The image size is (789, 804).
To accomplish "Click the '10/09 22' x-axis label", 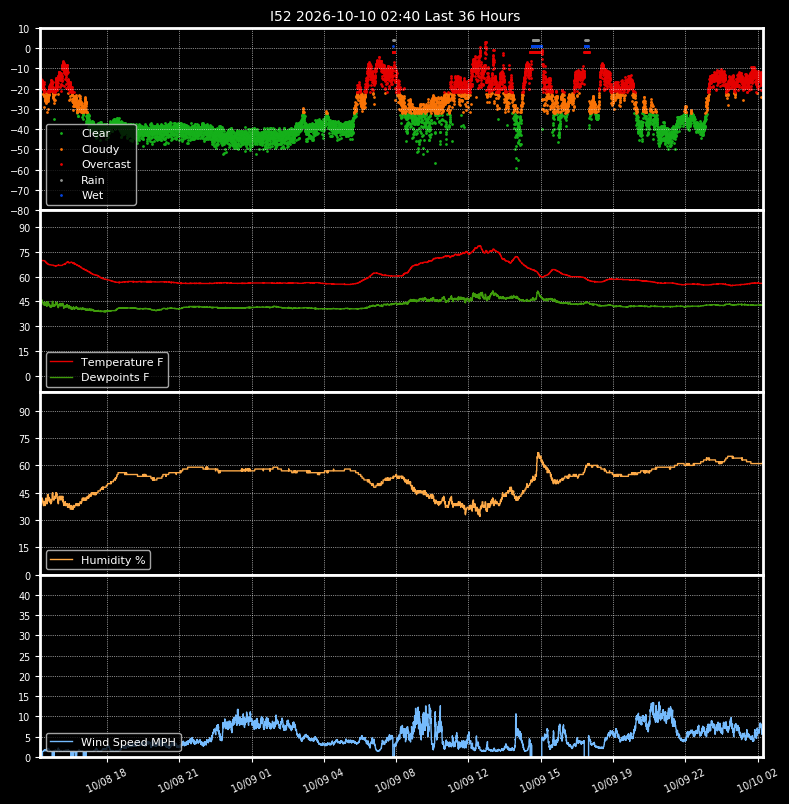I will [x=685, y=780].
